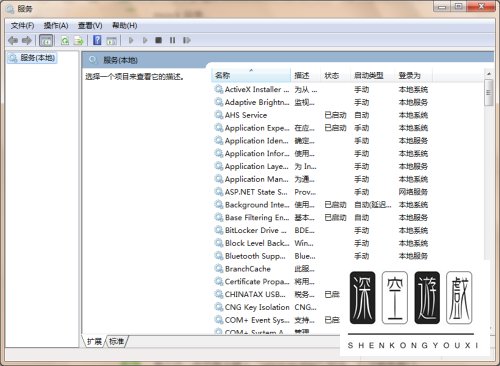Screen dimensions: 500x366
Task: Click BDE... description of BitLocker Drive
Action: [x=304, y=230]
